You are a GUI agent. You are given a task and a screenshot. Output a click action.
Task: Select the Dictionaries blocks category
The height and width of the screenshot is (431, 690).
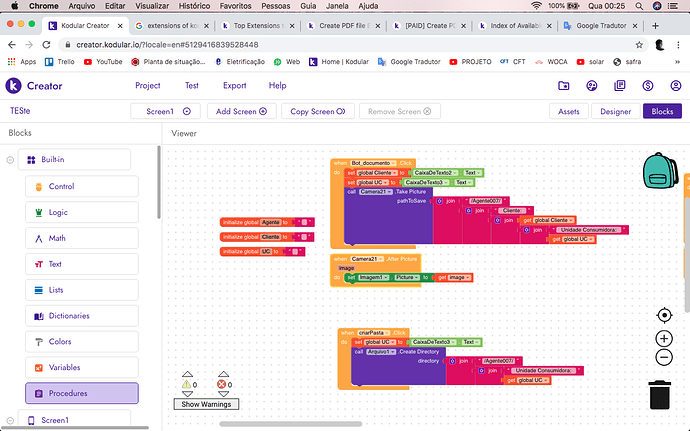click(82, 316)
